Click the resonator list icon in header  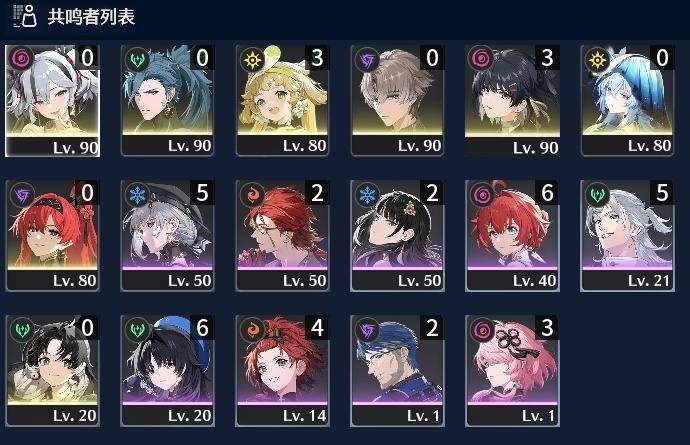(25, 16)
